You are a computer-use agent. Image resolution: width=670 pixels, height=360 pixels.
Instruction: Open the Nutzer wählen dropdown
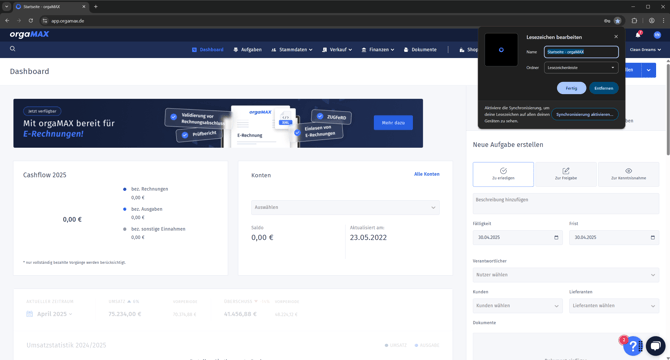(566, 275)
